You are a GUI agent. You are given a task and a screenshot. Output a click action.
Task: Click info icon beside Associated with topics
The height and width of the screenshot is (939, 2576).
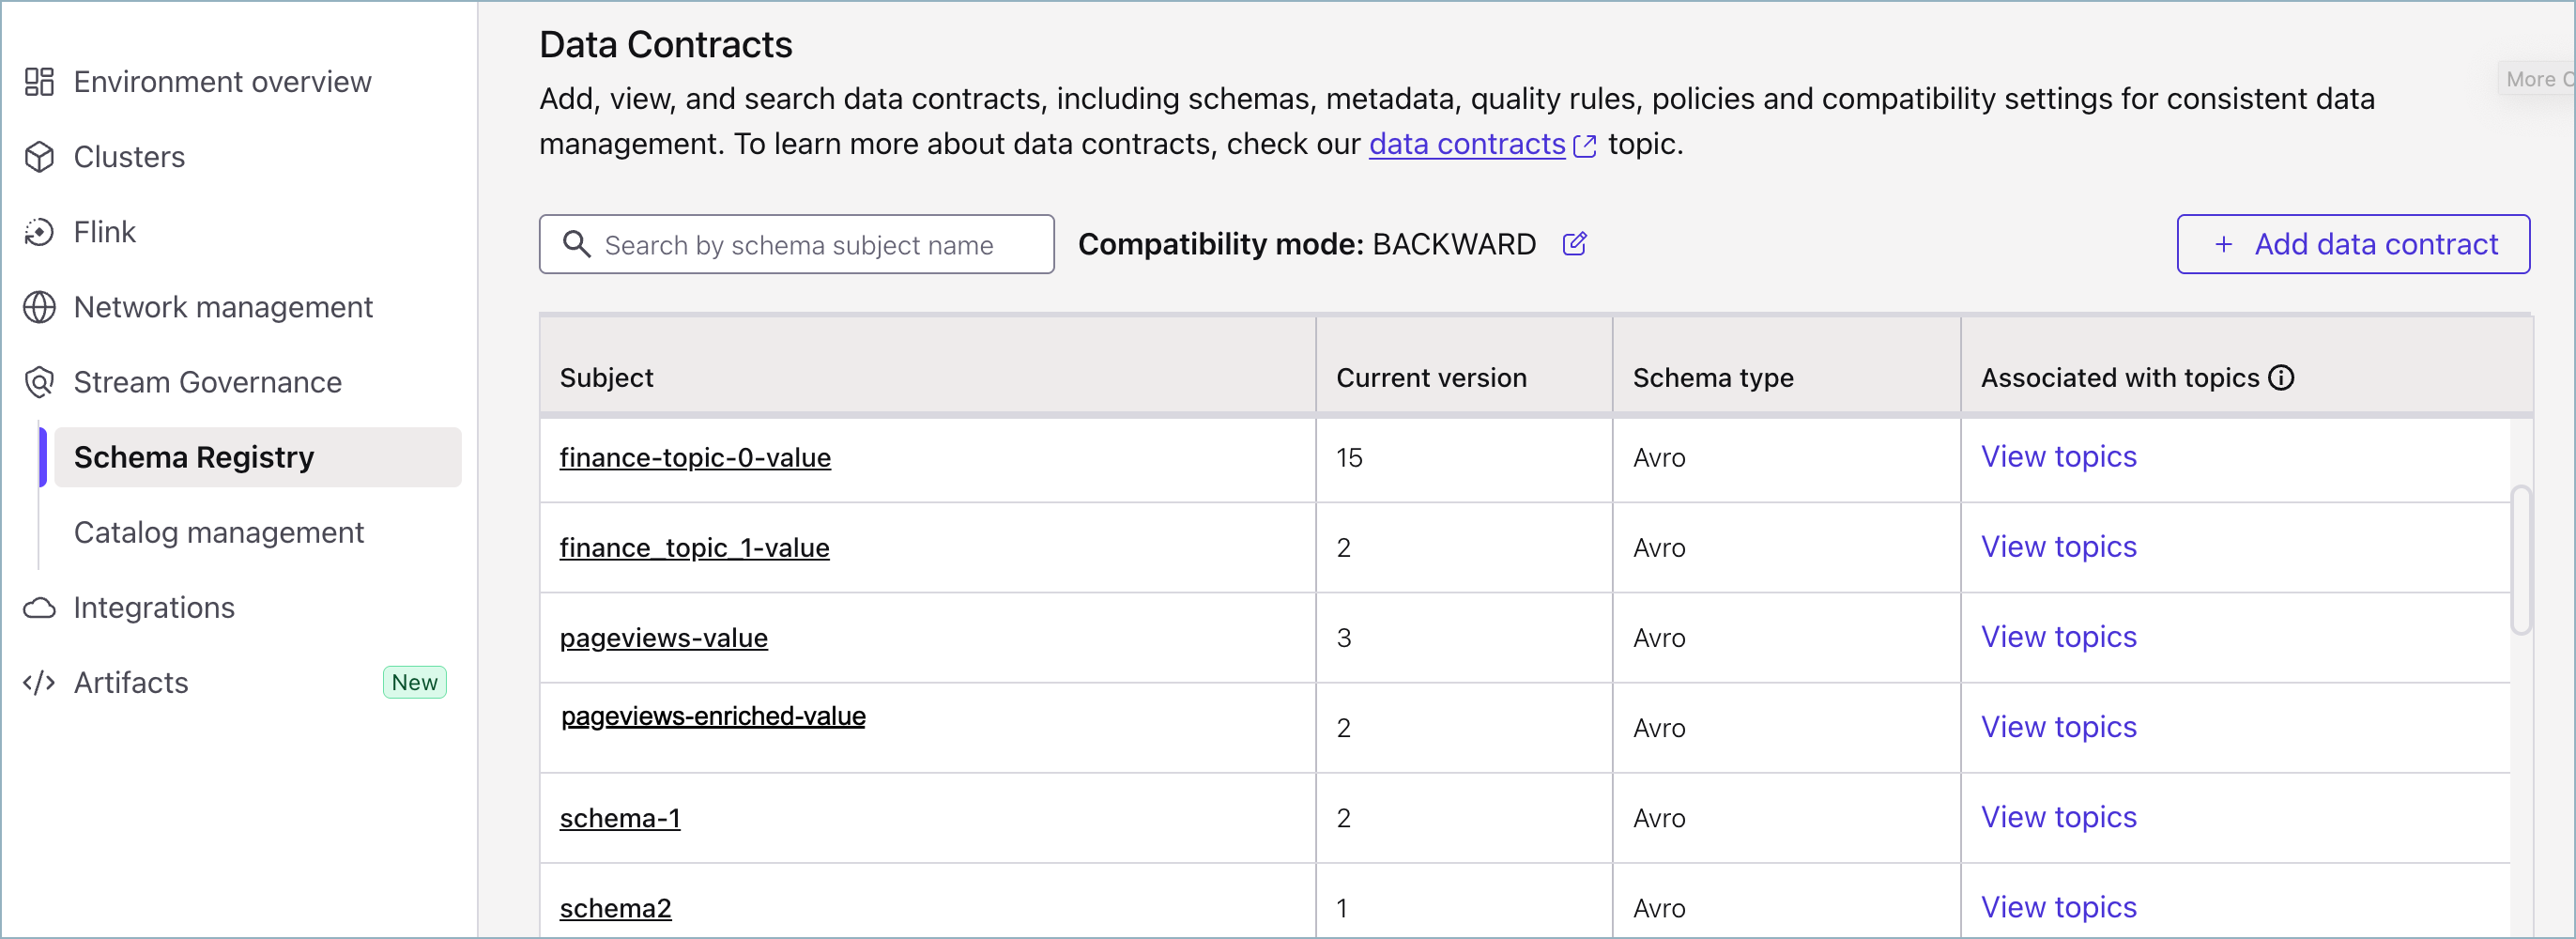(x=2281, y=378)
